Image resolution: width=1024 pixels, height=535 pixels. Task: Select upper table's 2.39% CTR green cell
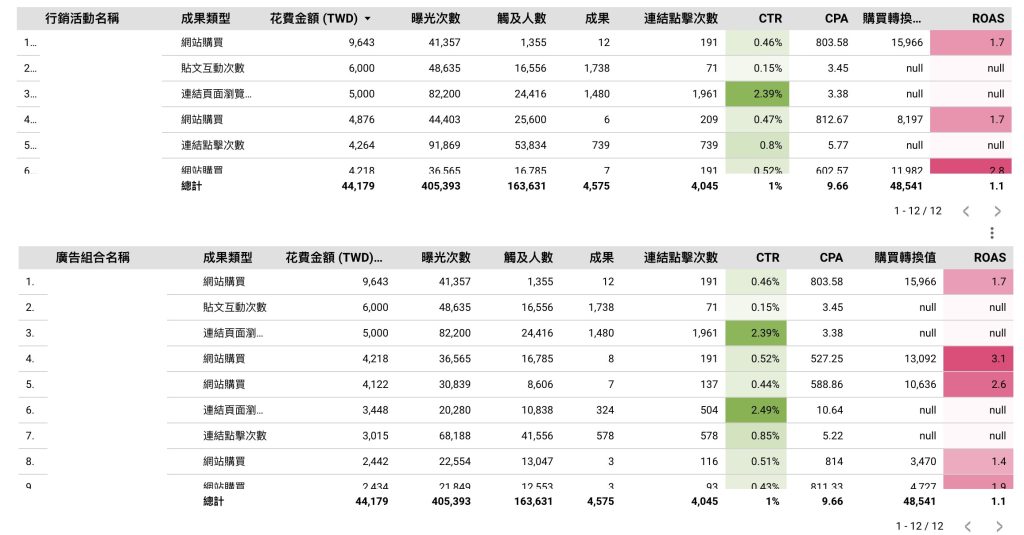[x=757, y=93]
